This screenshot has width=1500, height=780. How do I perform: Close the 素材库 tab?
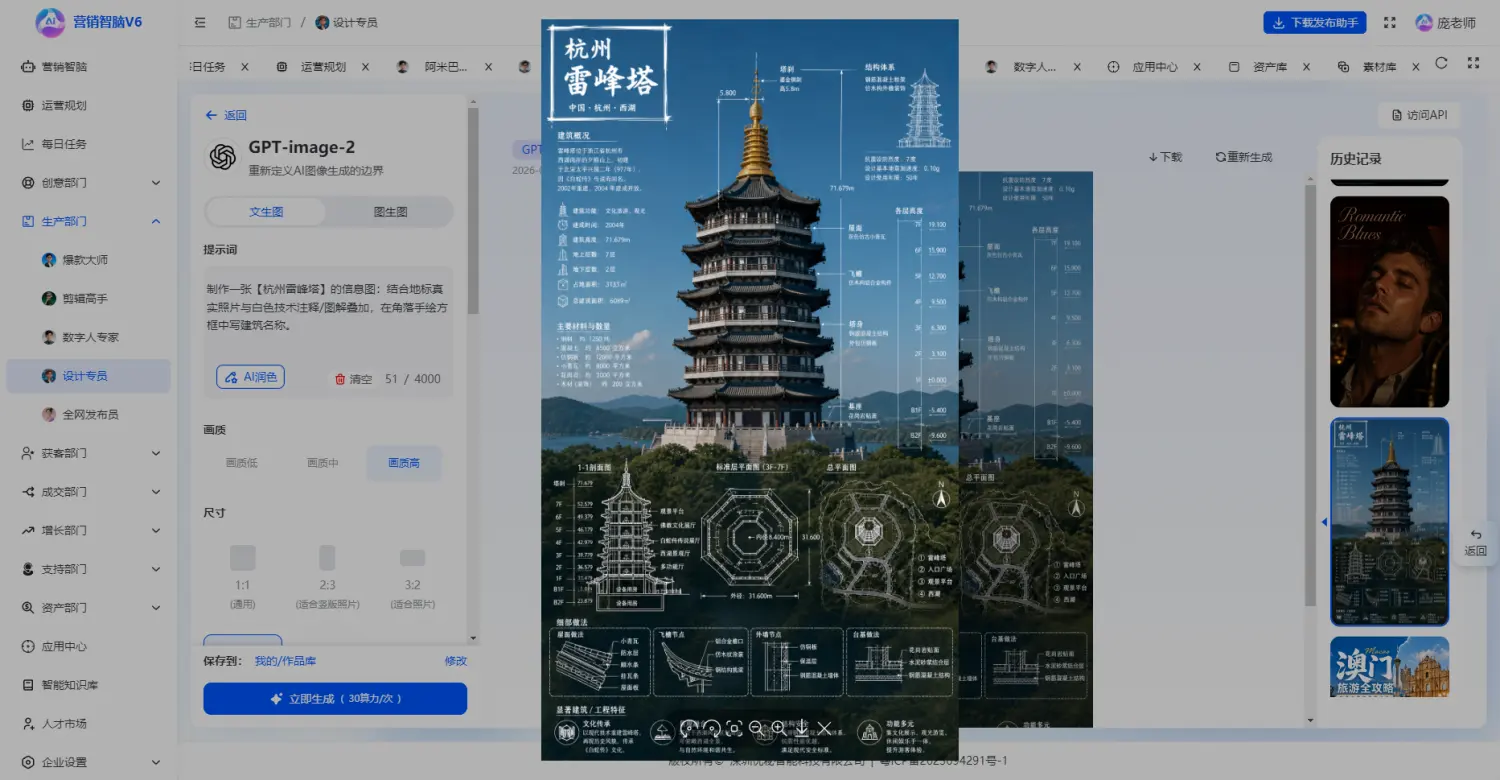click(x=1417, y=67)
